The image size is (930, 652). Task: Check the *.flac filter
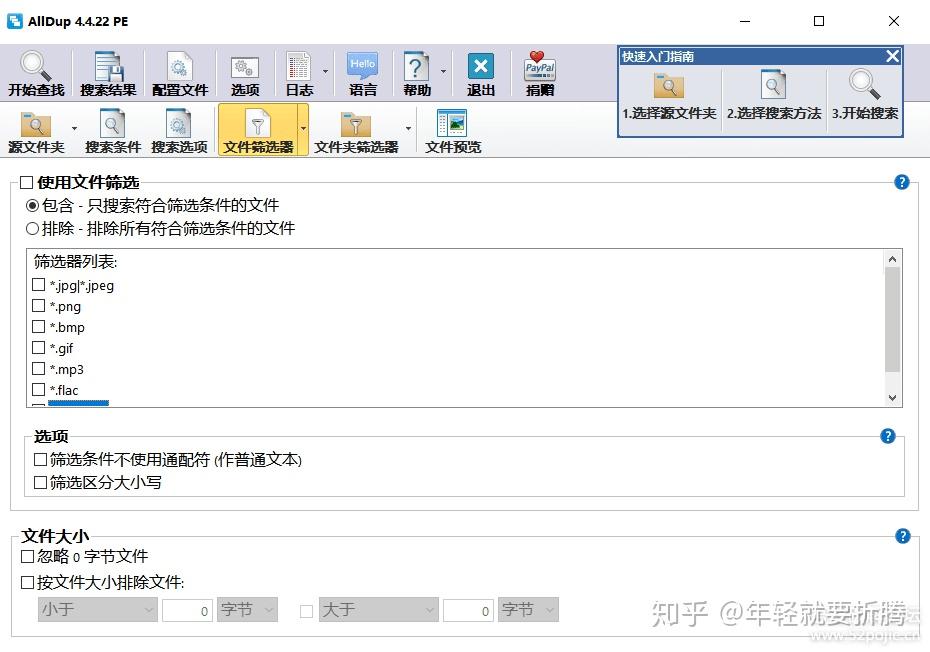pyautogui.click(x=39, y=389)
